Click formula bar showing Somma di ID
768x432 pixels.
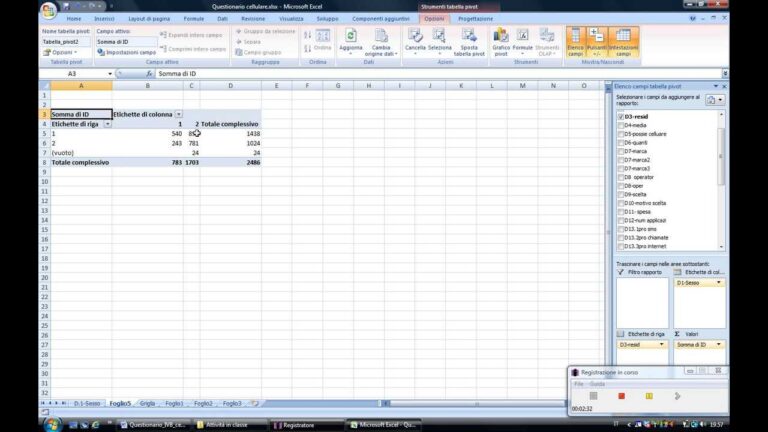438,73
